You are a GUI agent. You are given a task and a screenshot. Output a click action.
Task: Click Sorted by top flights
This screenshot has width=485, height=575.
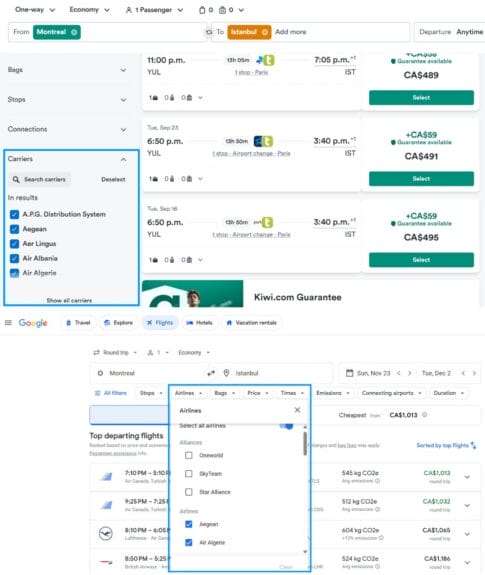[x=446, y=445]
